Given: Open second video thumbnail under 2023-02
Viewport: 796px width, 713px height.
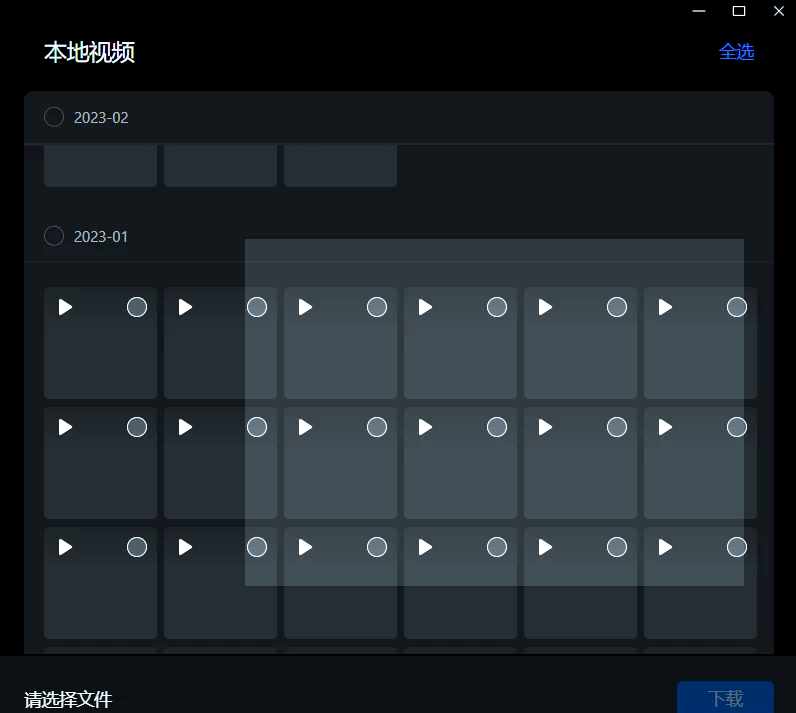Looking at the screenshot, I should pyautogui.click(x=220, y=165).
